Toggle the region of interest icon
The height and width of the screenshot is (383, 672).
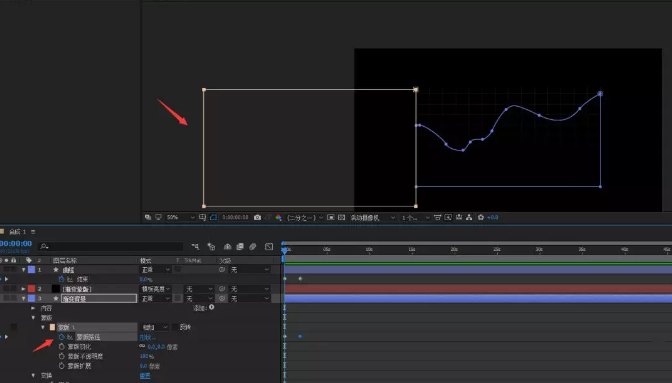click(x=331, y=218)
